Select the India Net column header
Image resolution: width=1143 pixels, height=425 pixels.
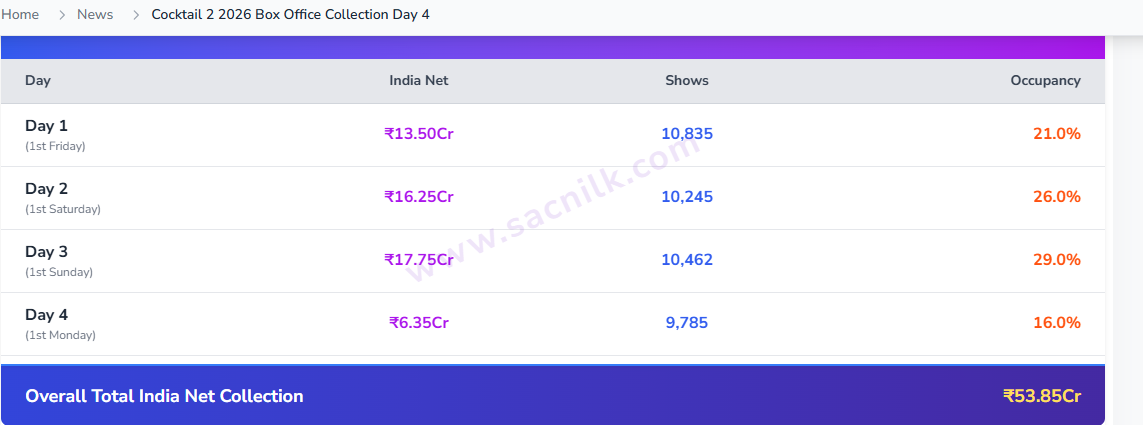click(x=419, y=80)
